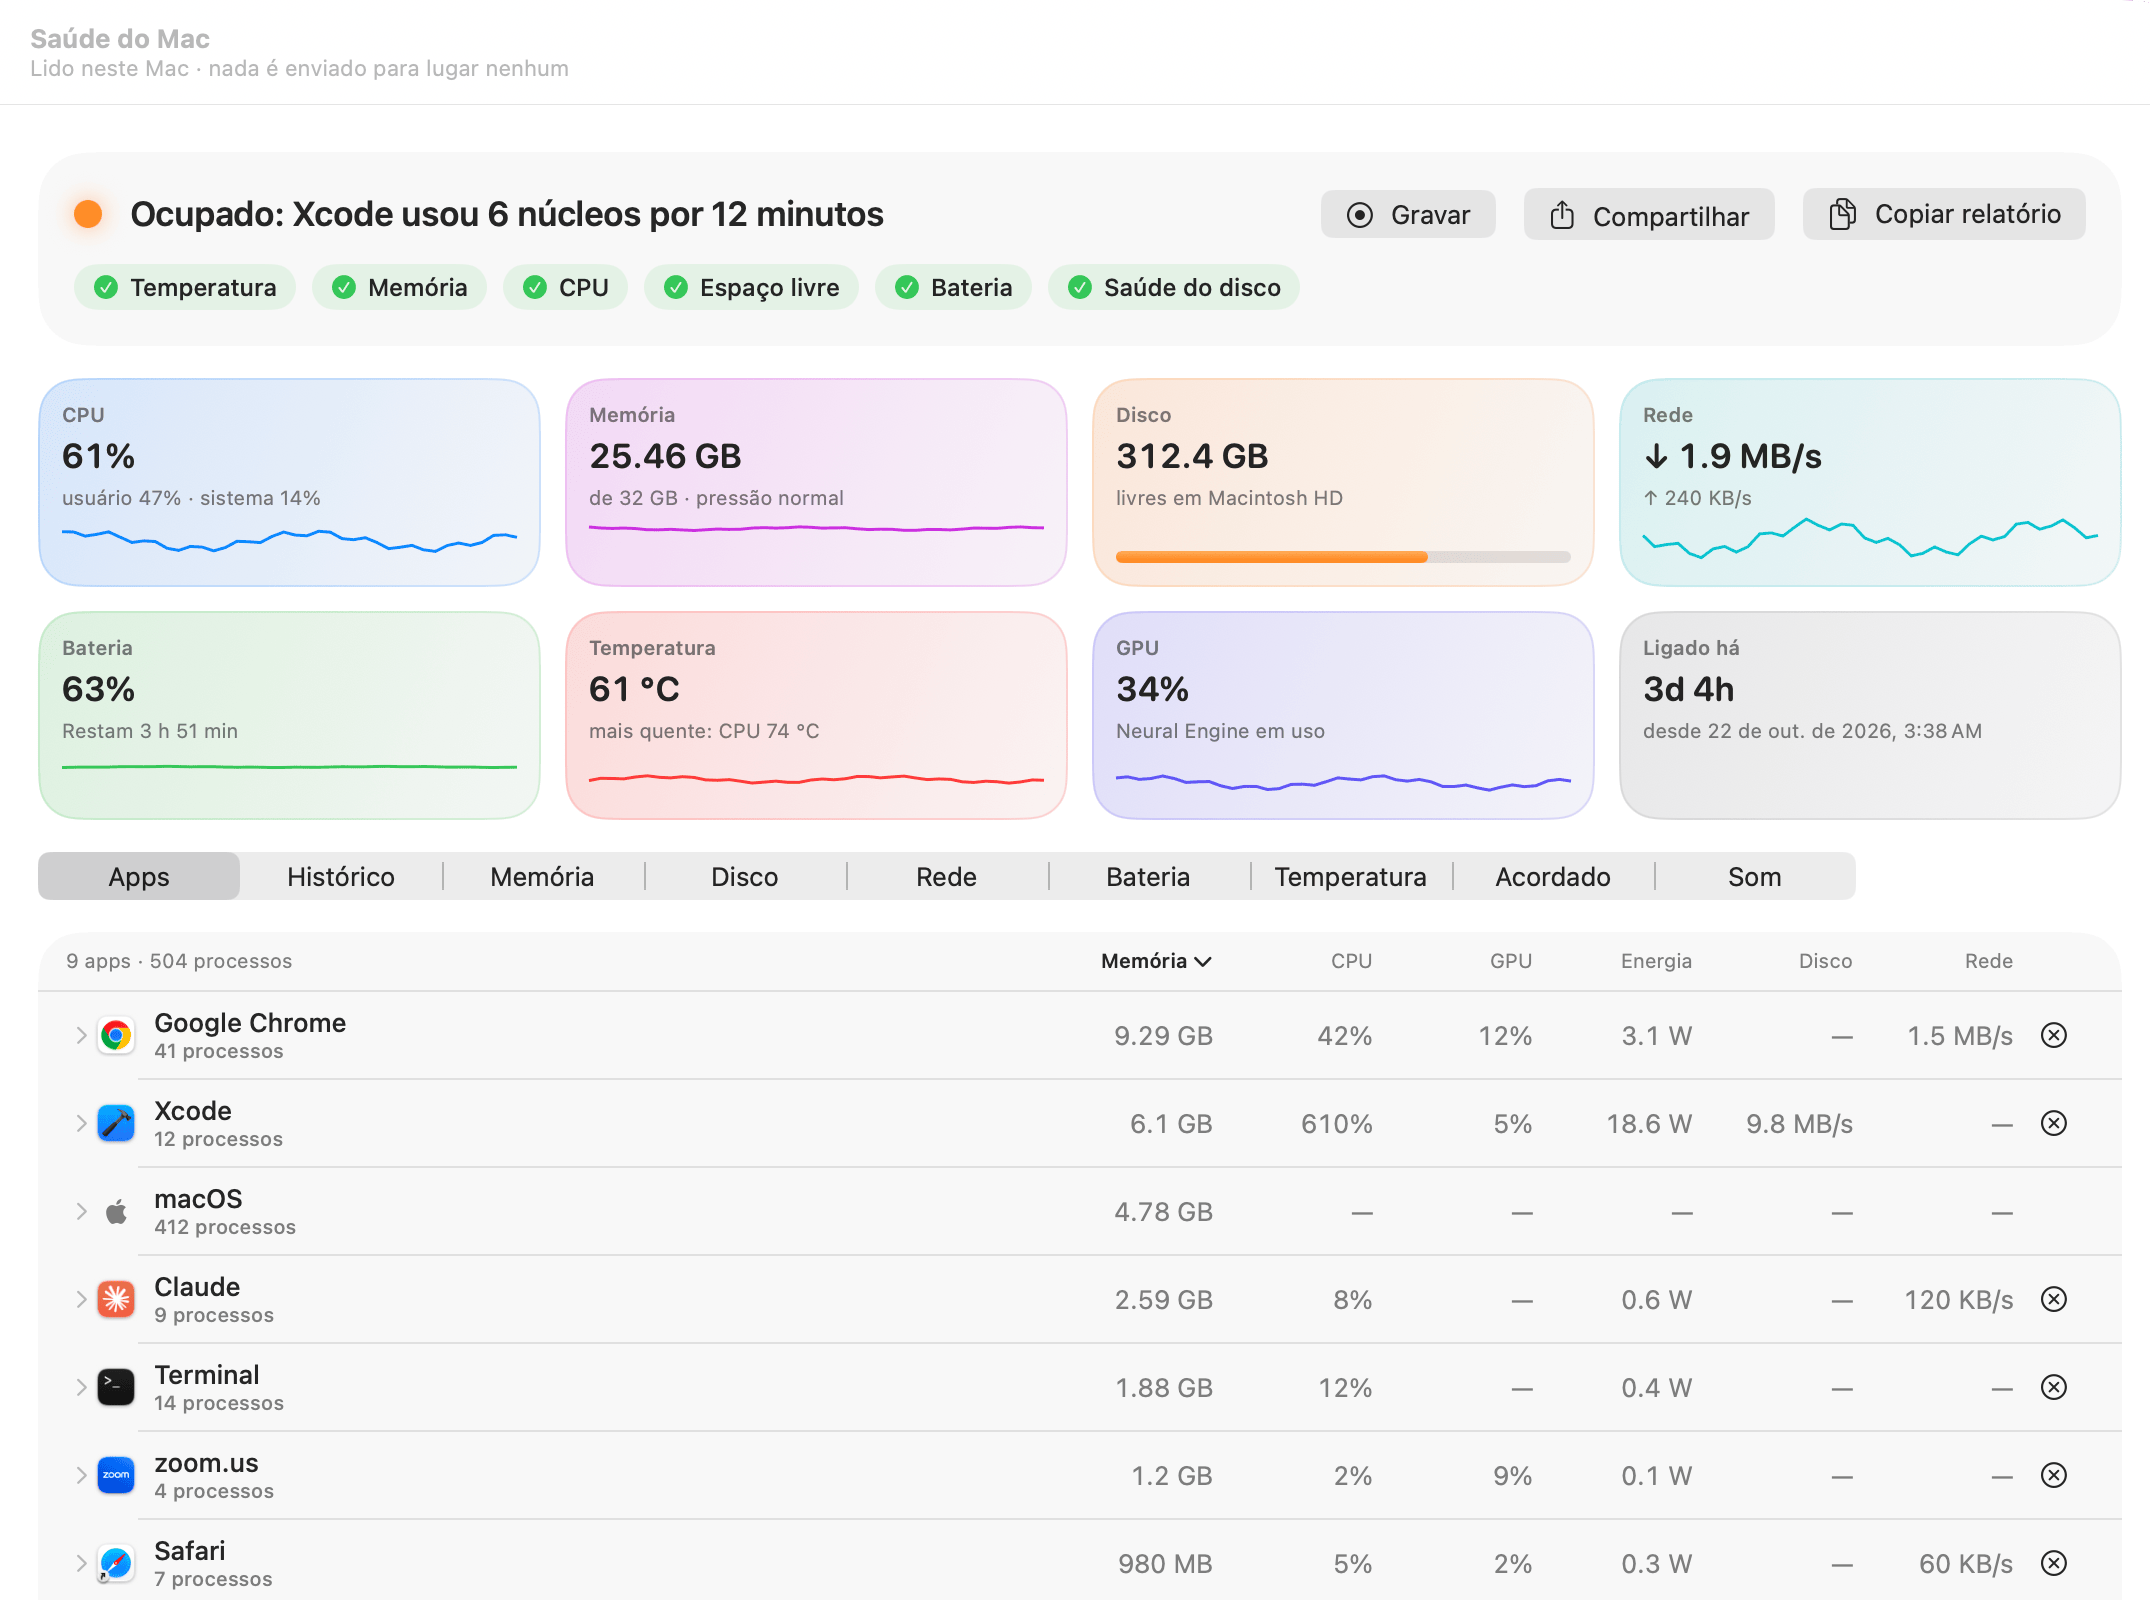Click the Xcode hammer icon
The height and width of the screenshot is (1600, 2150).
pos(116,1124)
